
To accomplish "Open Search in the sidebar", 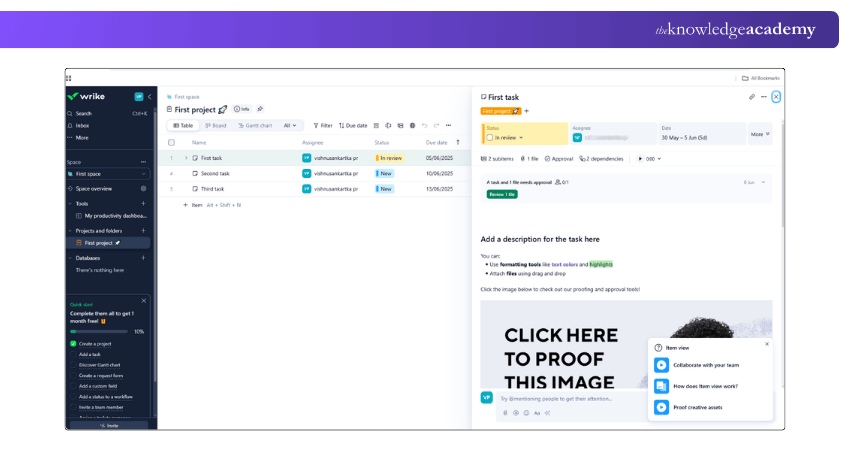I will point(83,113).
